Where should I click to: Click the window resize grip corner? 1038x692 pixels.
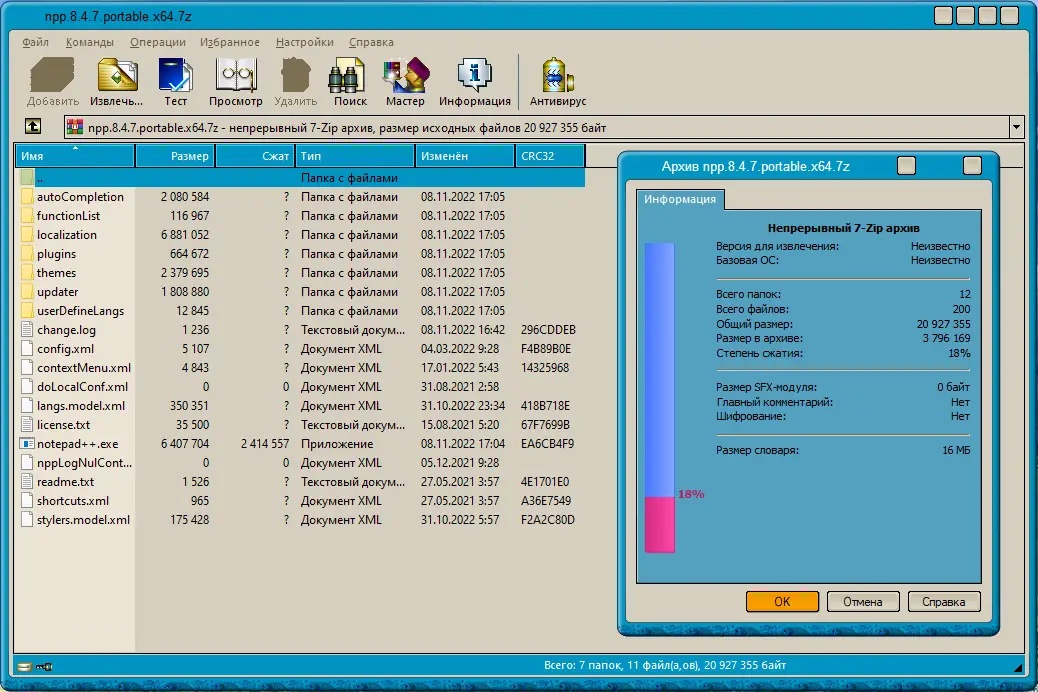click(x=1017, y=667)
